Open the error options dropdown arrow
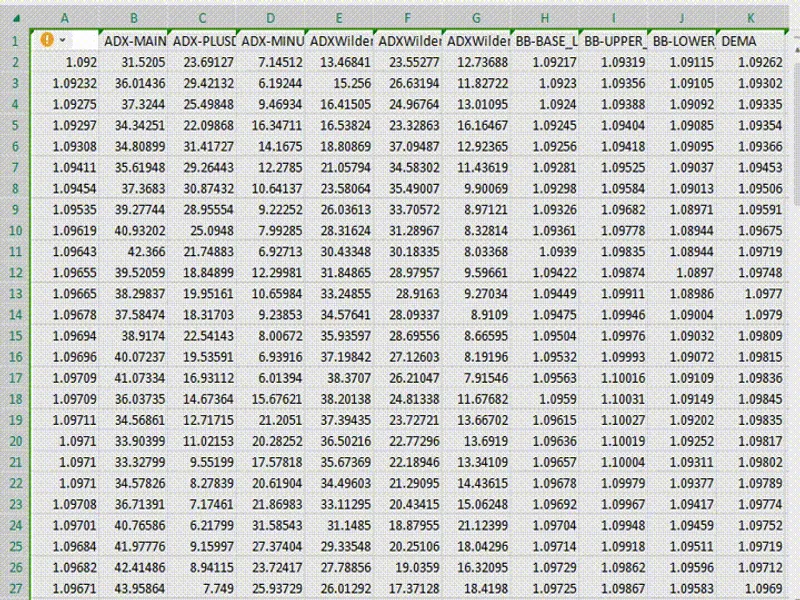Screen dimensions: 800x600 tap(62, 40)
